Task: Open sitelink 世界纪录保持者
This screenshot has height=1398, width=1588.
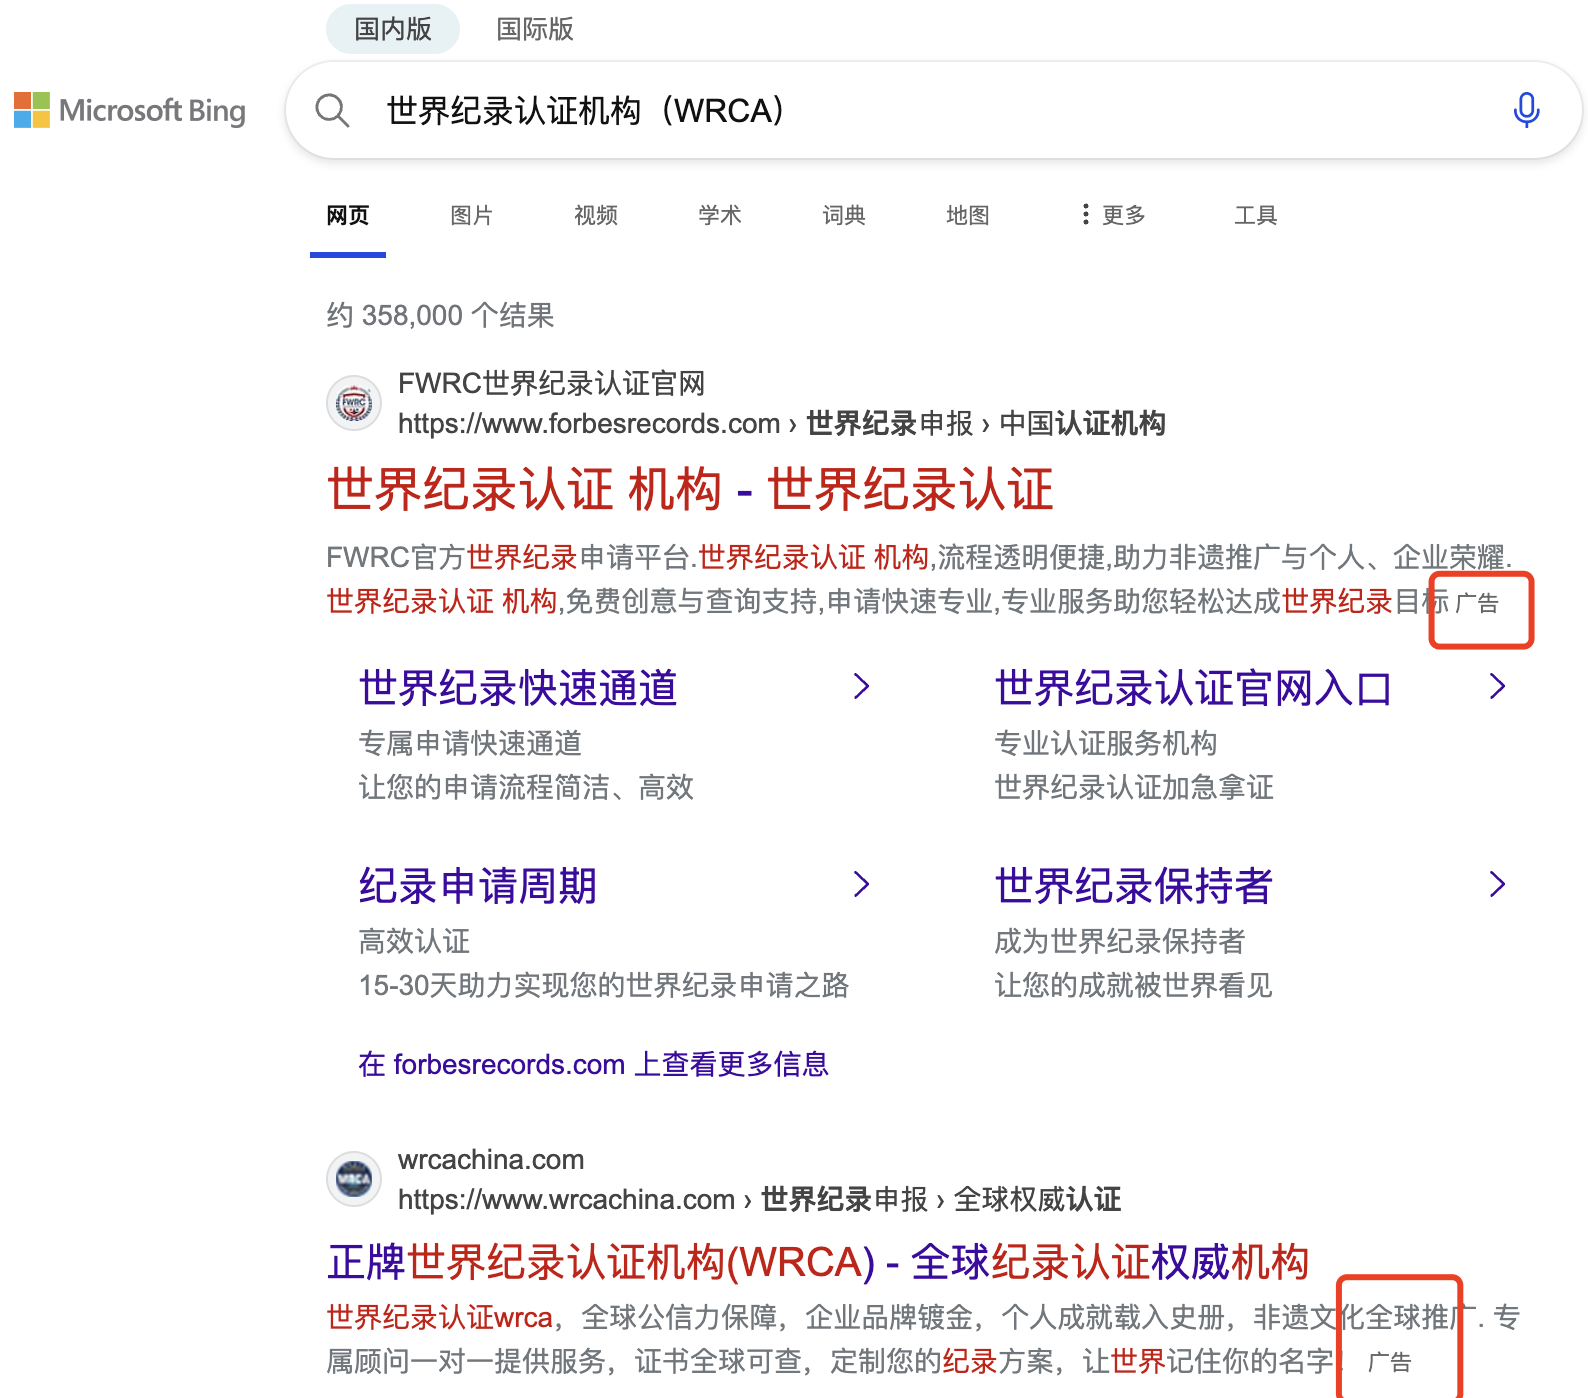Action: [1134, 886]
